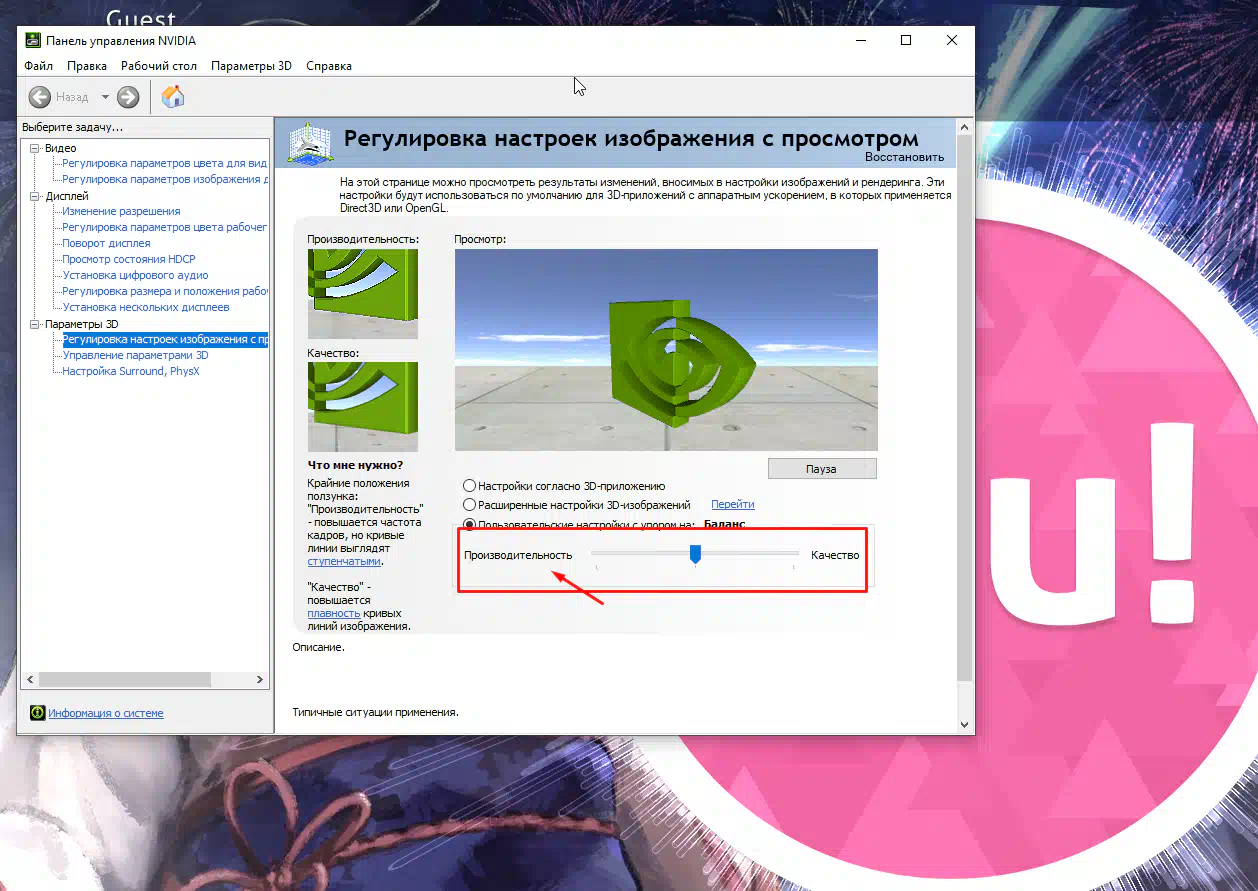This screenshot has height=891, width=1258.
Task: Open the ступенчатыми help link
Action: (343, 561)
